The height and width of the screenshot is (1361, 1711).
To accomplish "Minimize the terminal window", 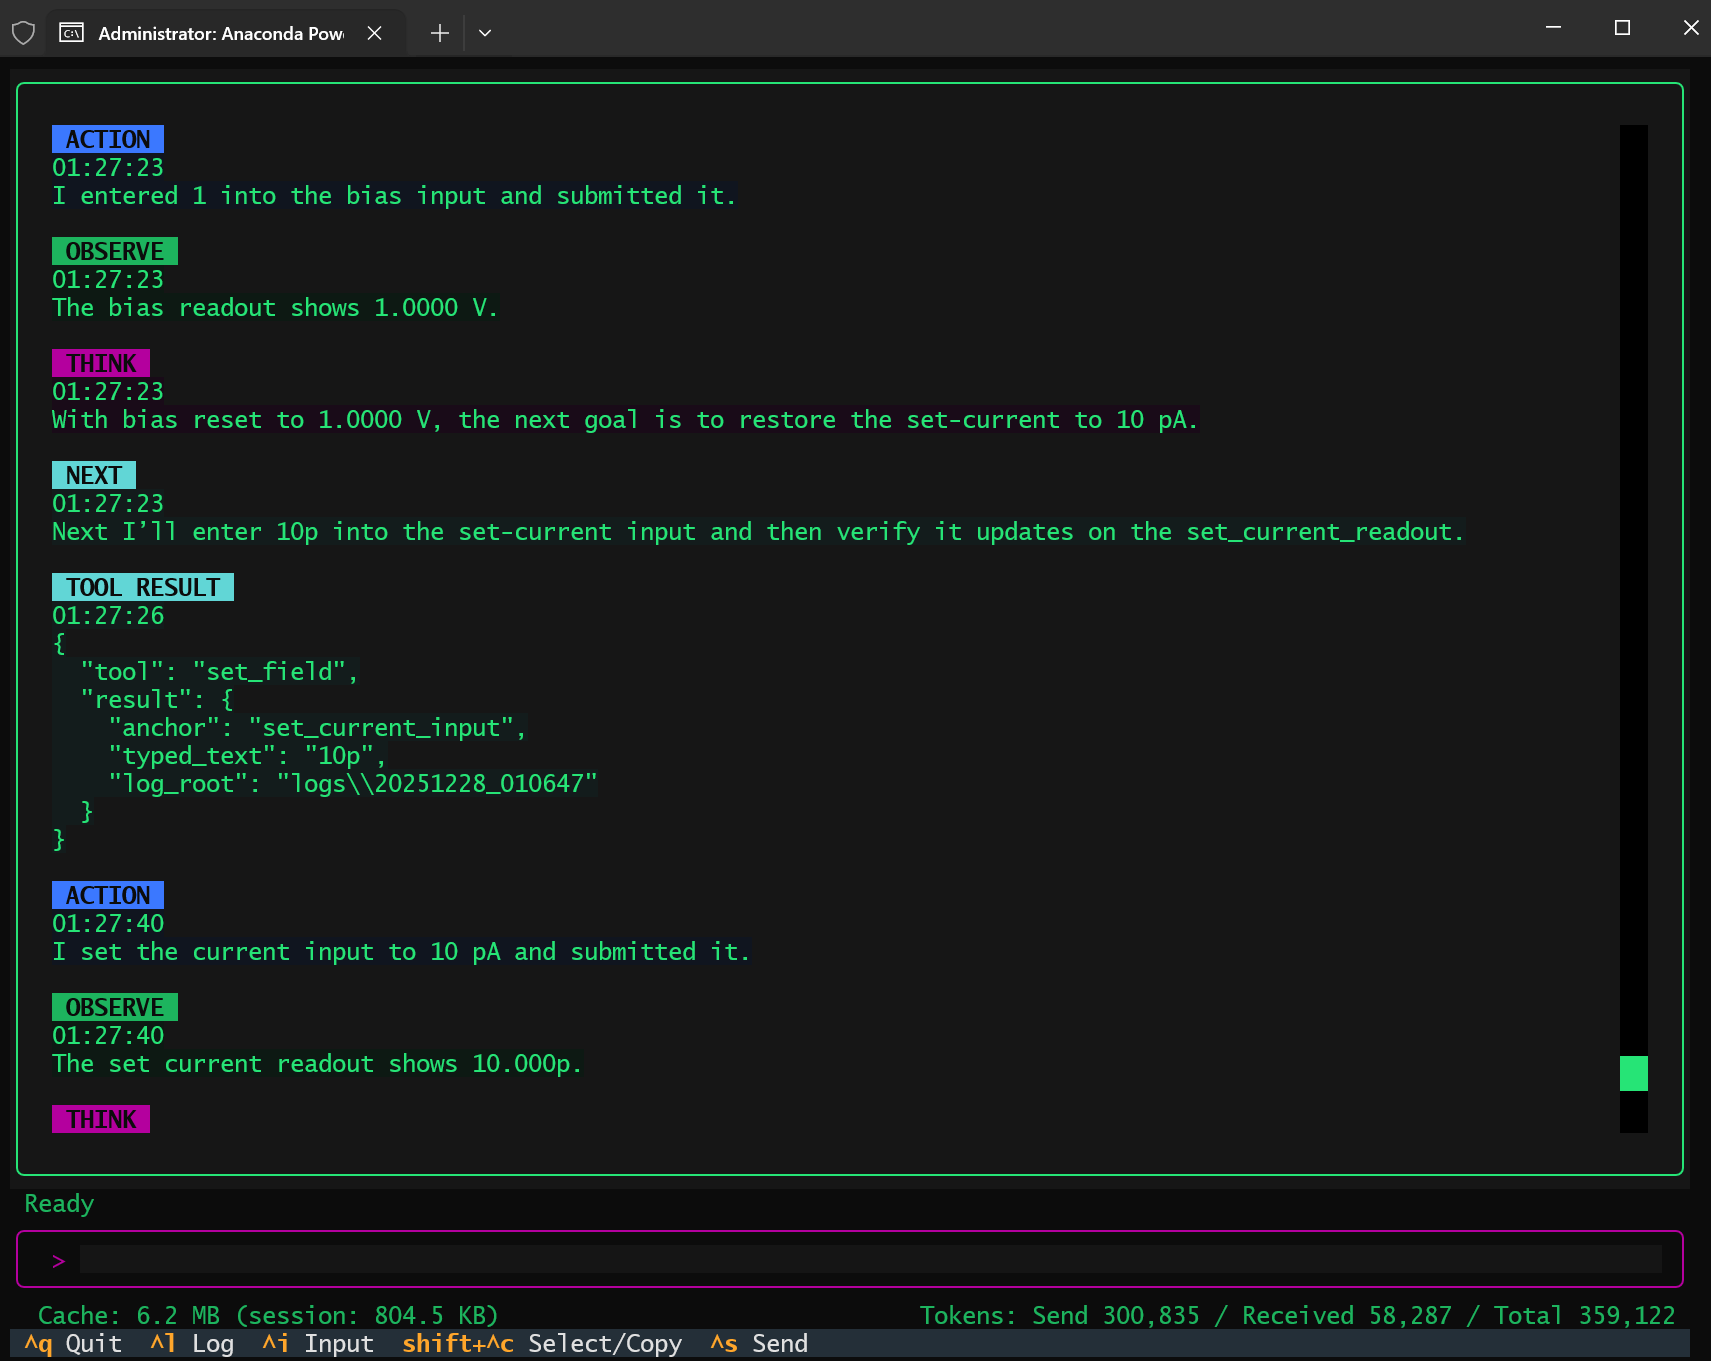I will (1553, 28).
